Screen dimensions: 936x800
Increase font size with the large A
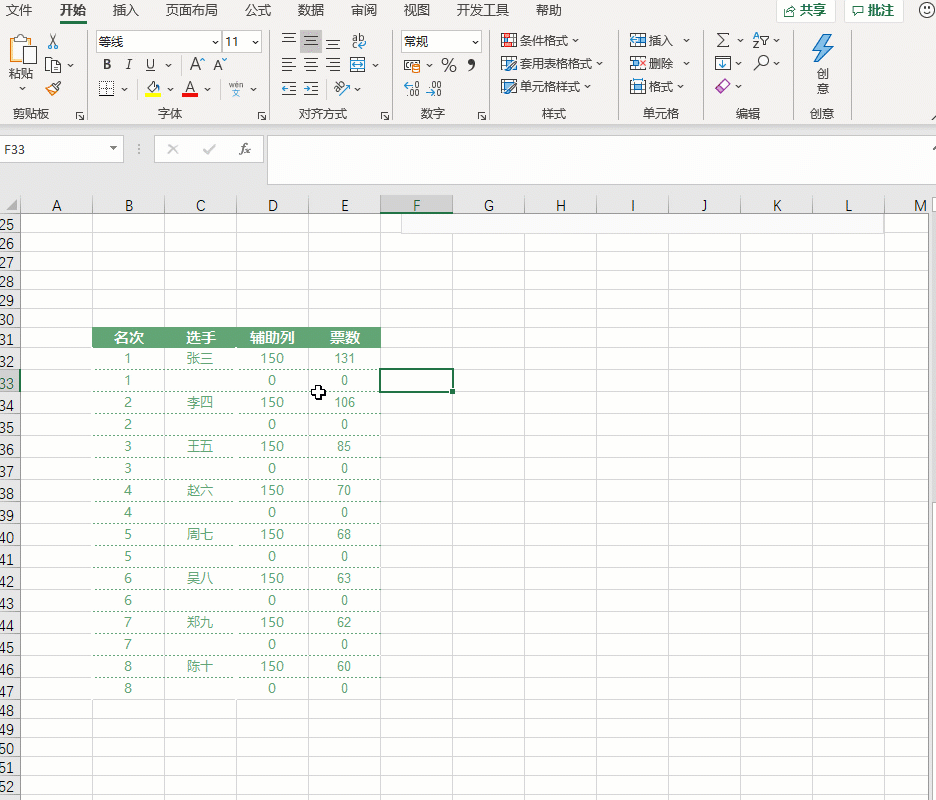(x=196, y=64)
